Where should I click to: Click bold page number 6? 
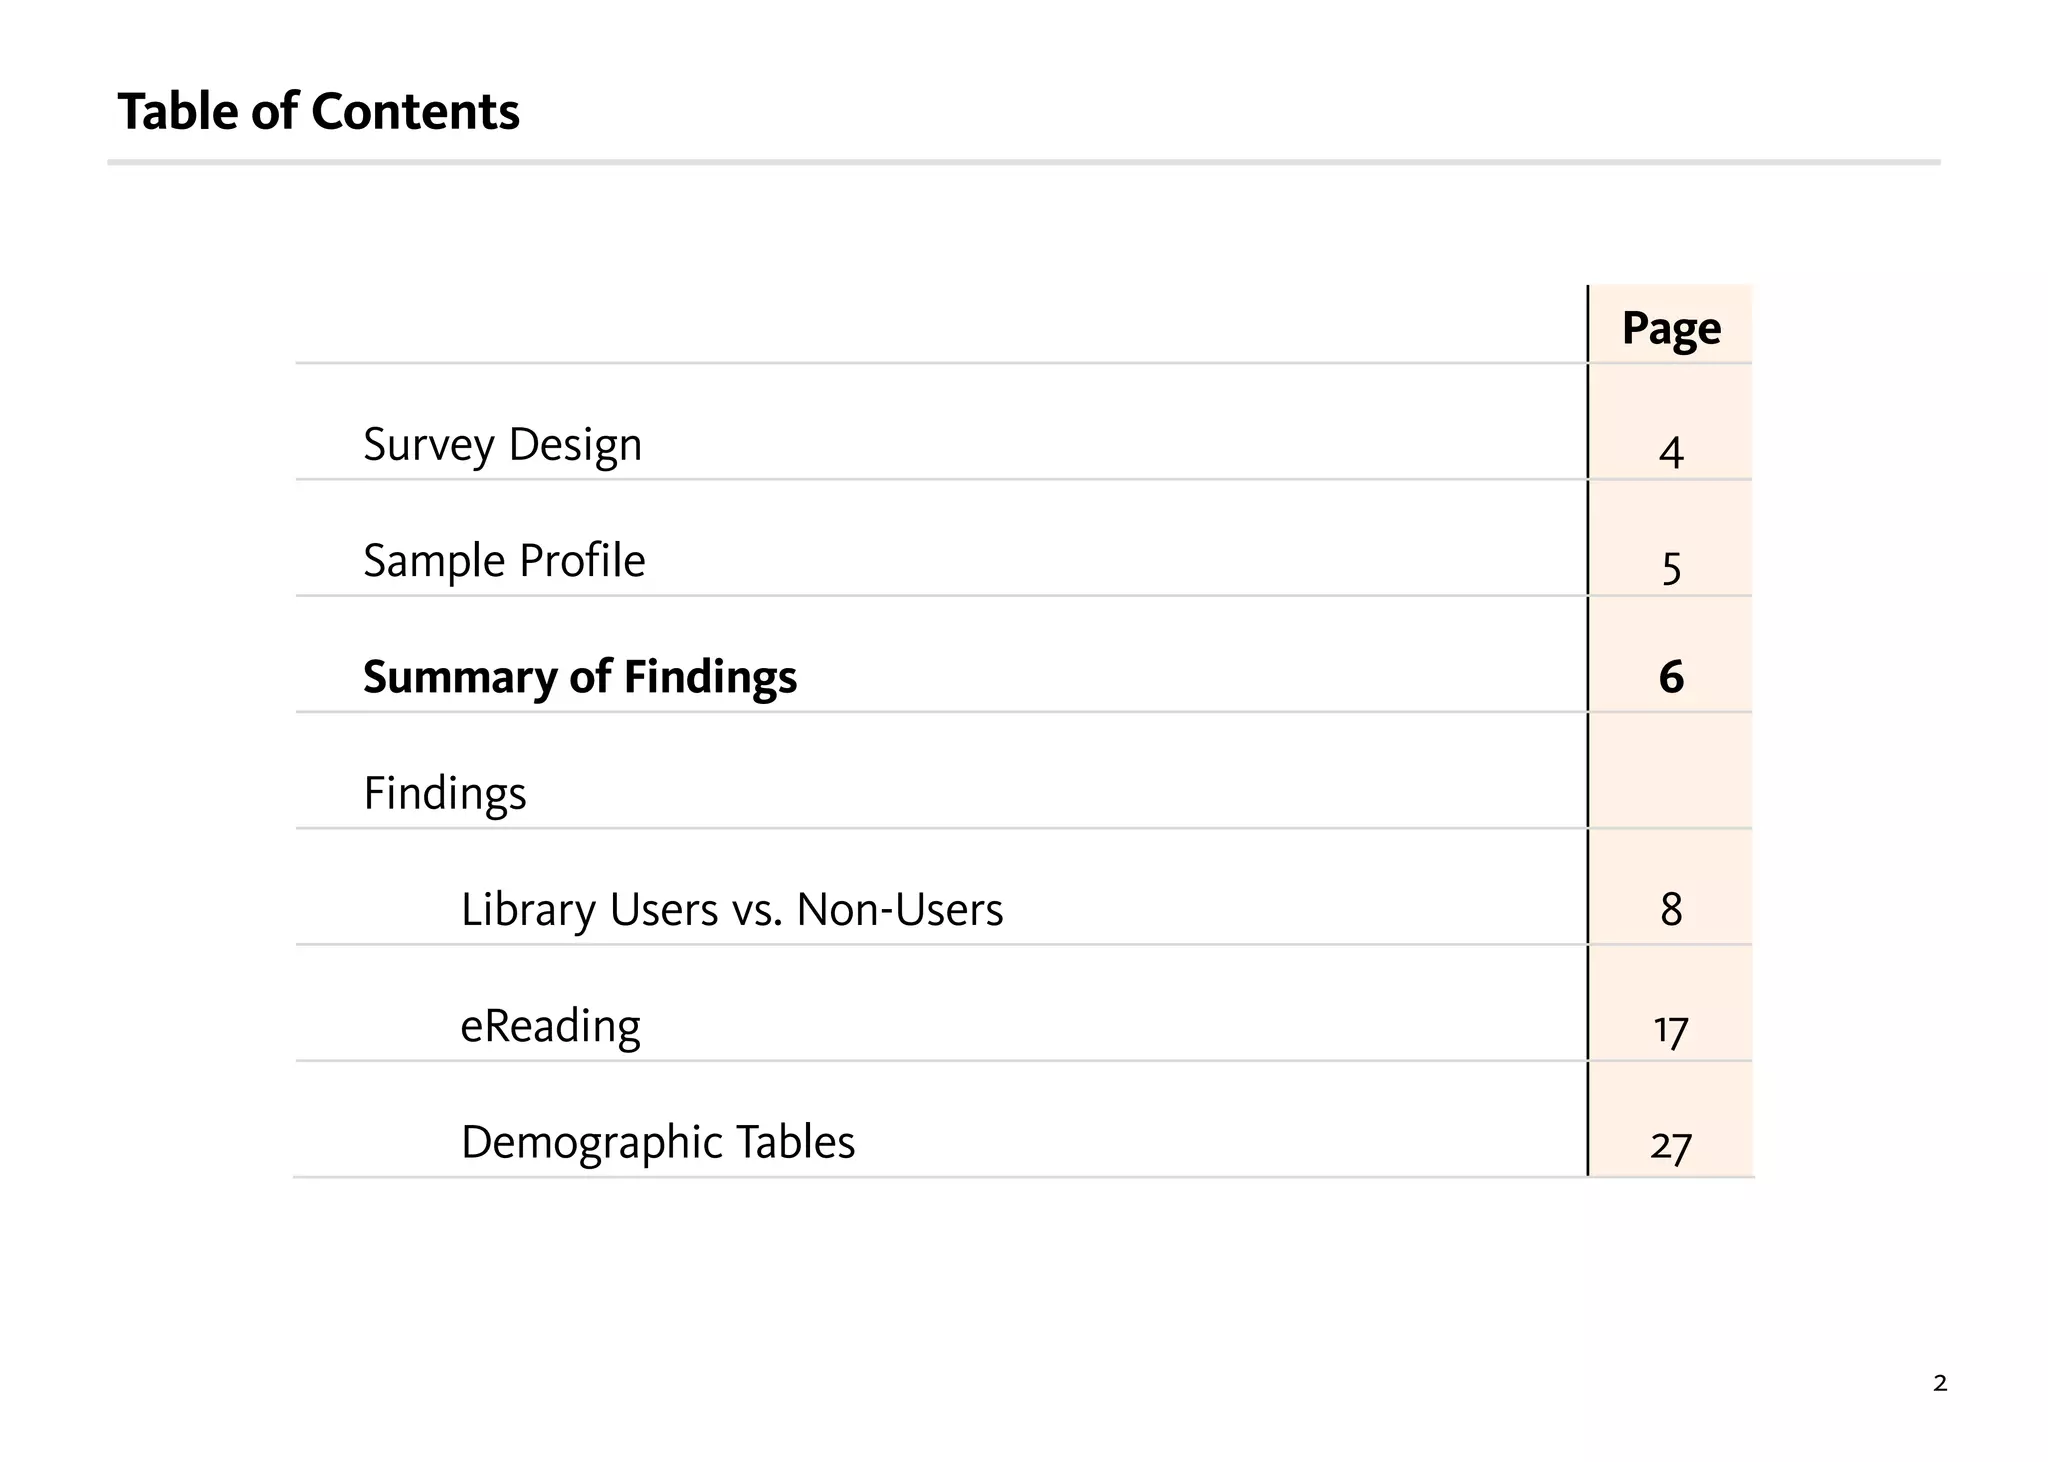point(1671,678)
